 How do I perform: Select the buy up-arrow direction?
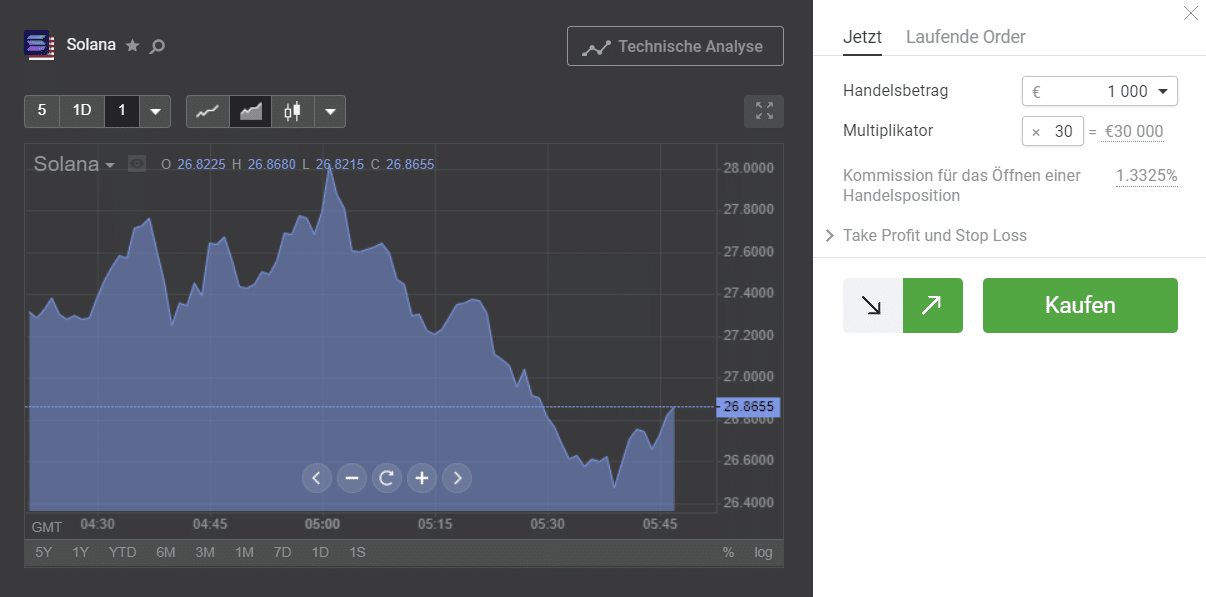[x=933, y=305]
